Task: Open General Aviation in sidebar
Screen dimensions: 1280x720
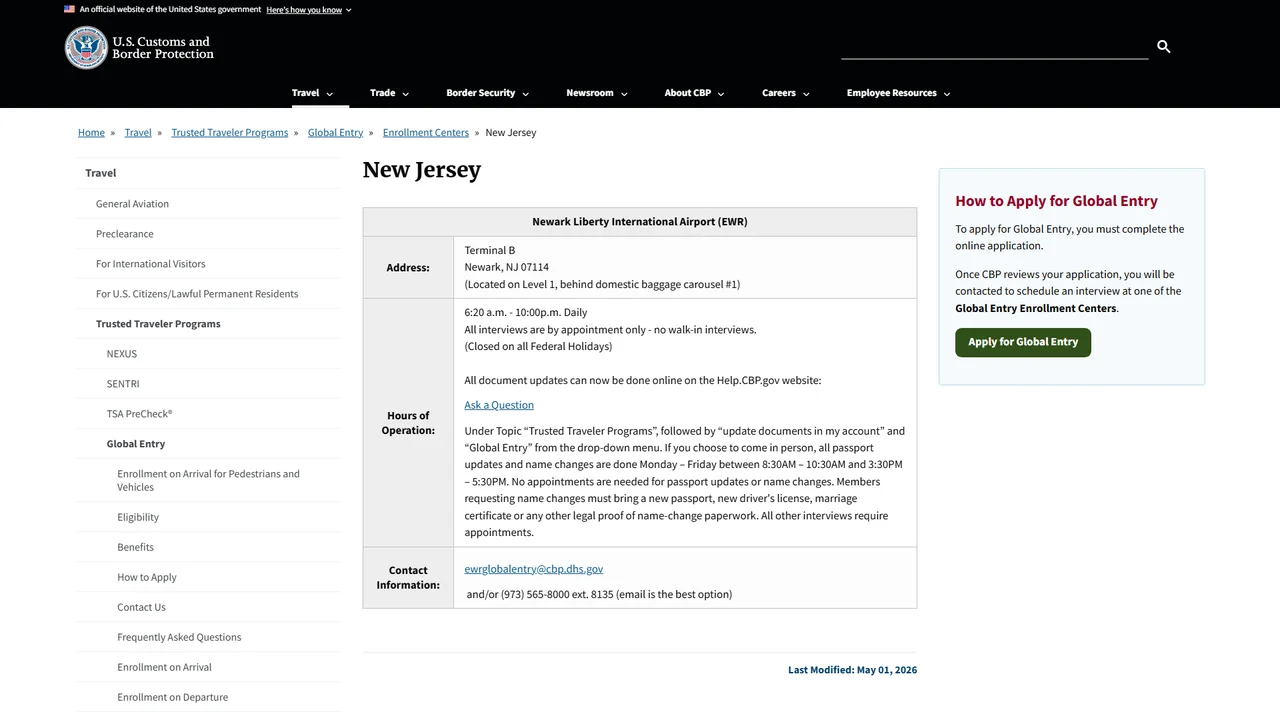Action: 208,204
